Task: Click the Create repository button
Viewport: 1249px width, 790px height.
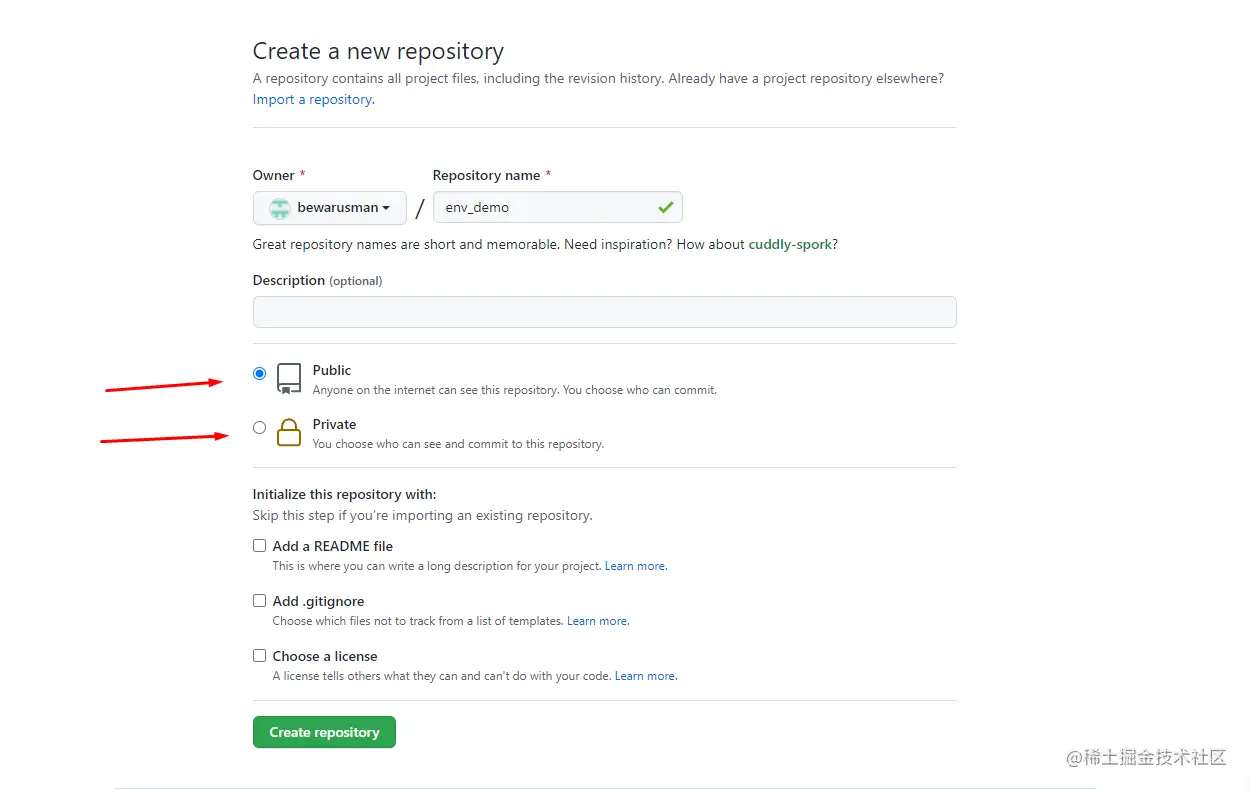Action: tap(324, 732)
